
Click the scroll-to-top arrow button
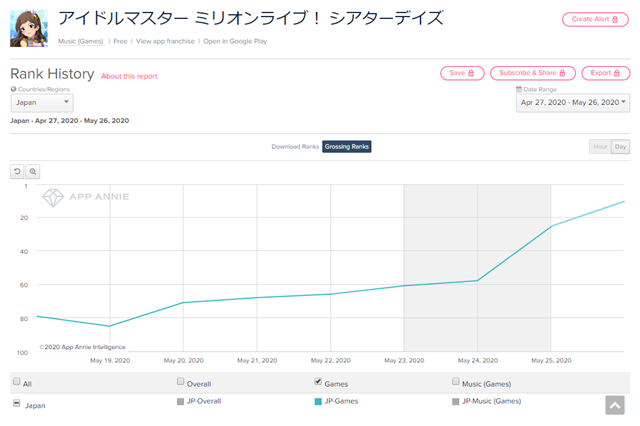pyautogui.click(x=615, y=405)
